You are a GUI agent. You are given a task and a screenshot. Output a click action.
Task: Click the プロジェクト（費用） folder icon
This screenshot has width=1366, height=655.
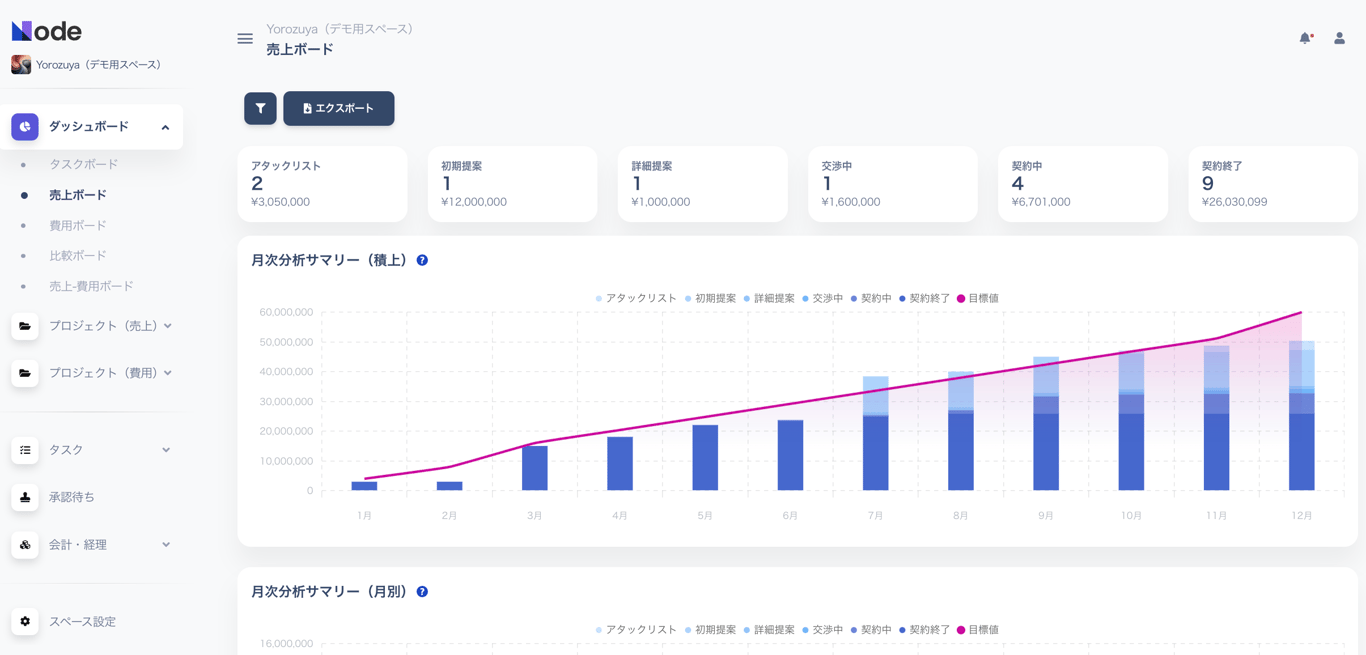click(25, 373)
